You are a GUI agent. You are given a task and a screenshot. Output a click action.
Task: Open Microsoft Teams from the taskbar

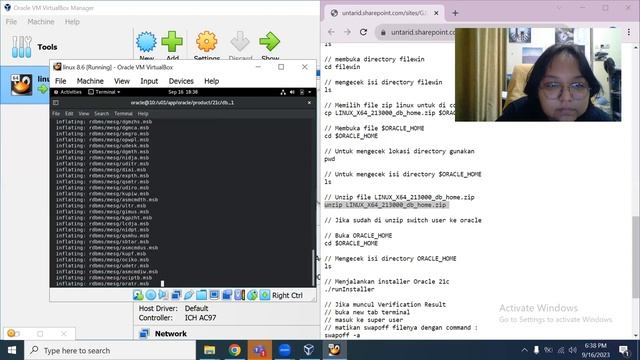(260, 350)
